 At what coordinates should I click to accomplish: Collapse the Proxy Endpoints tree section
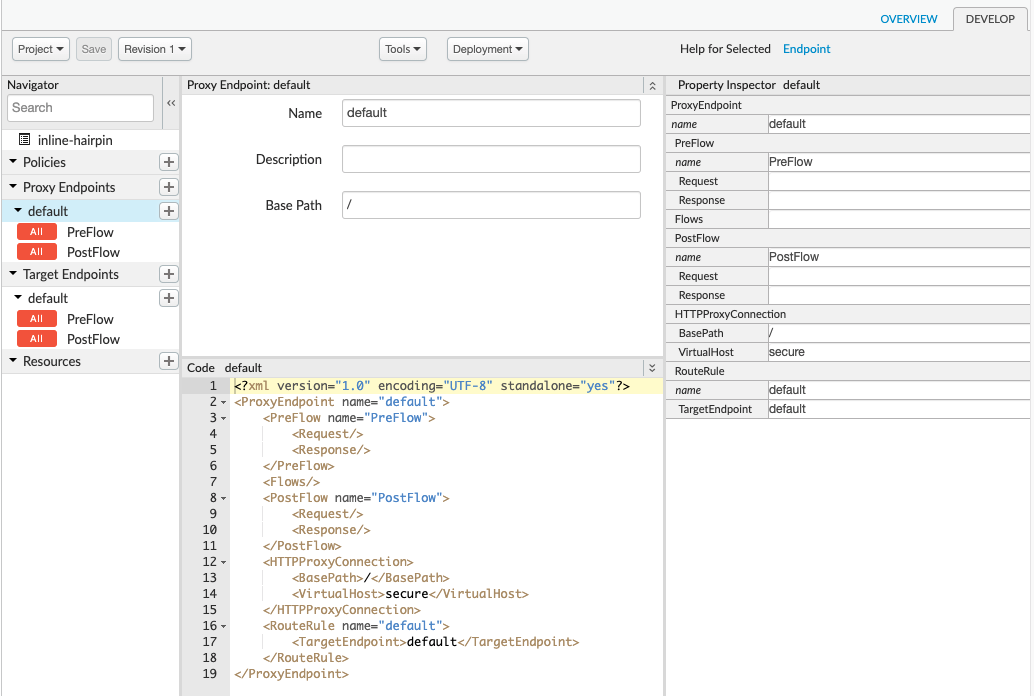click(x=13, y=187)
